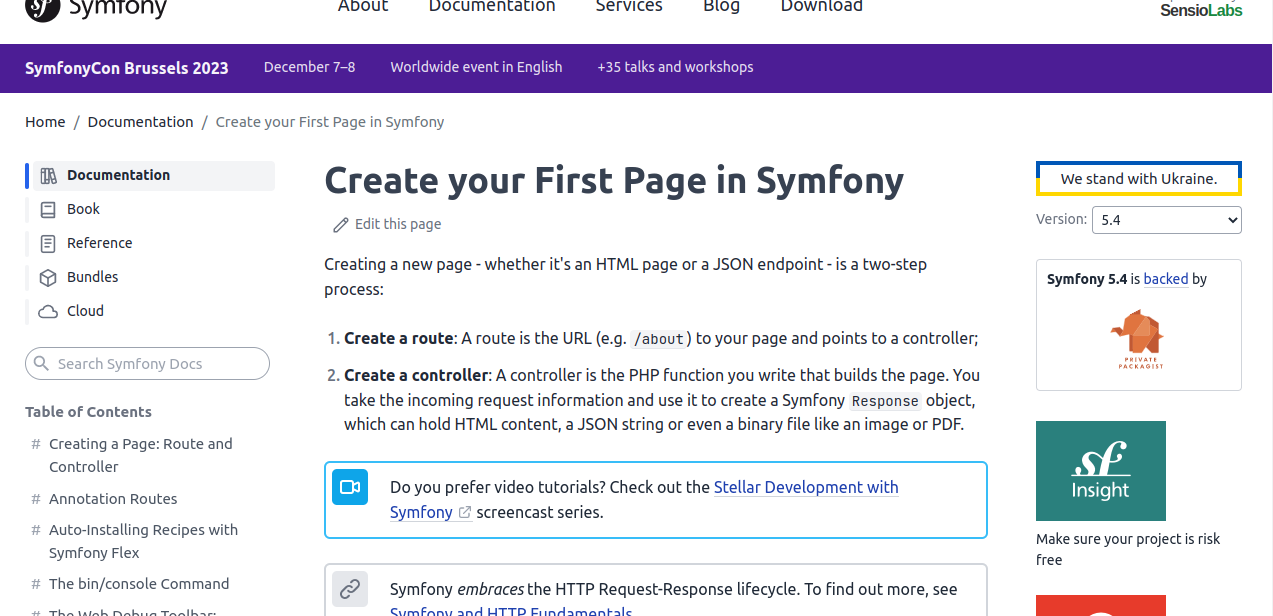Open the Blog menu item
The width and height of the screenshot is (1273, 616).
pyautogui.click(x=721, y=6)
